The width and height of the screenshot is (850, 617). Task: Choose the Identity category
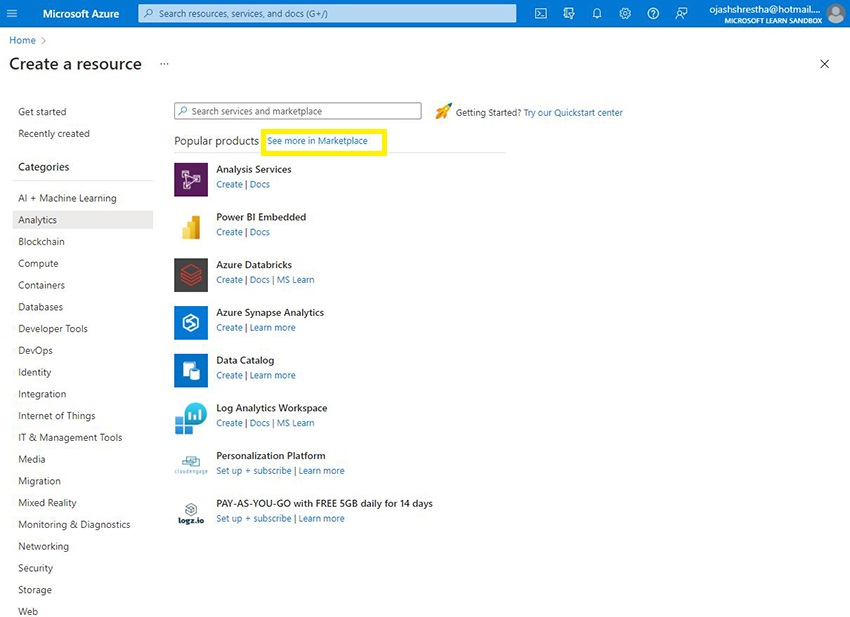pos(35,372)
